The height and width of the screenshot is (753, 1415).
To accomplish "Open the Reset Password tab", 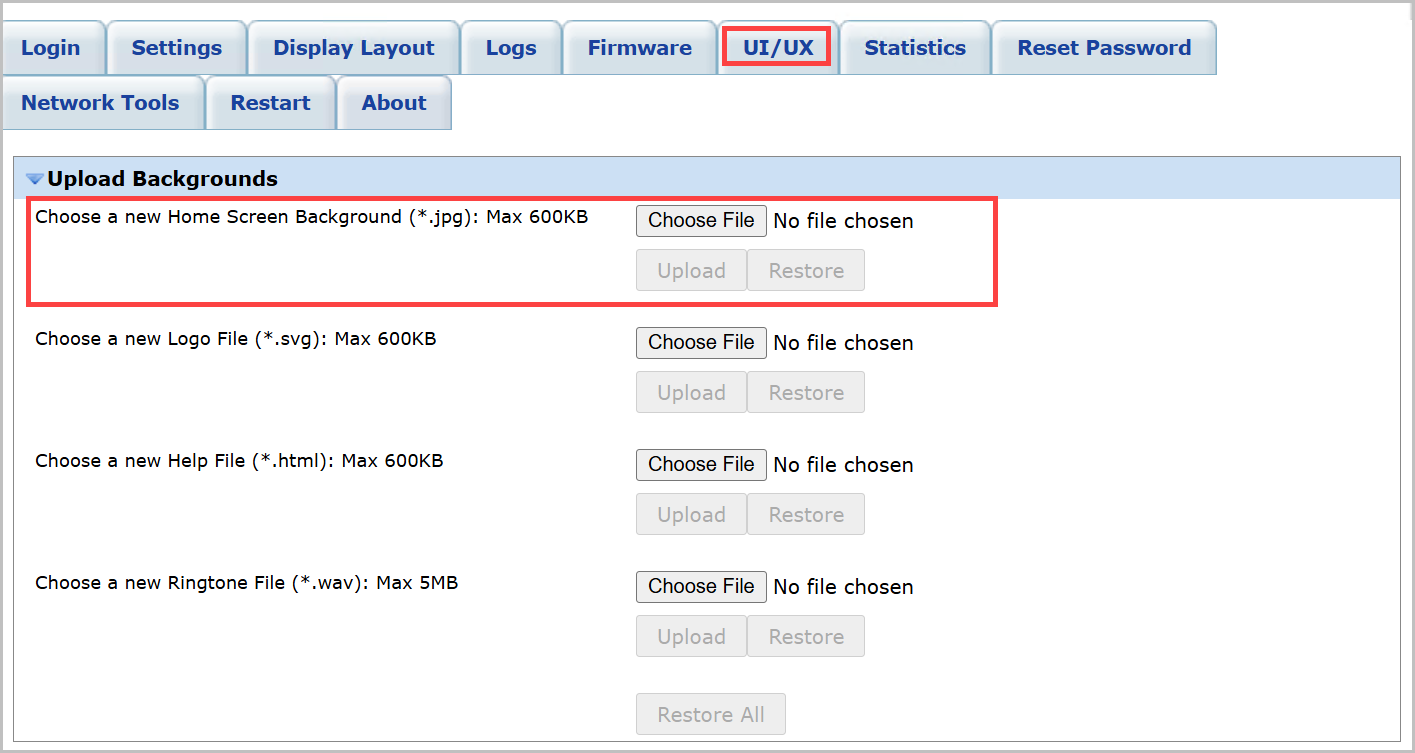I will pos(1104,48).
